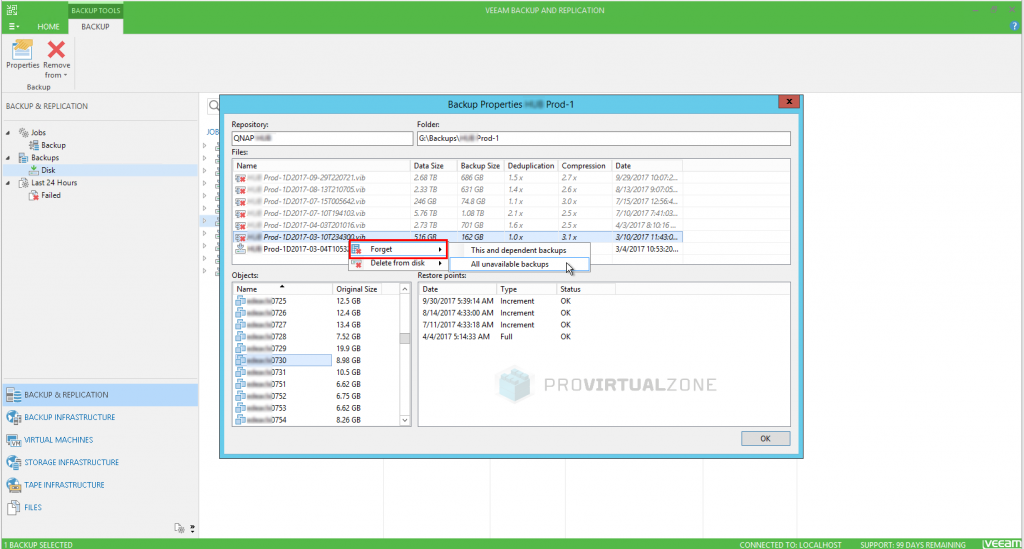Choose Forget in the context menu
1024x549 pixels.
[x=398, y=249]
